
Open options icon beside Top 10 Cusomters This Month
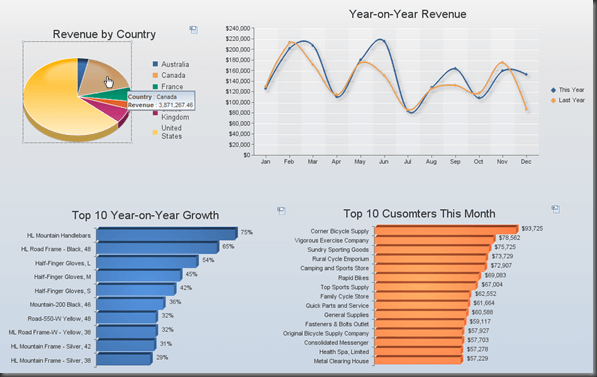point(556,209)
